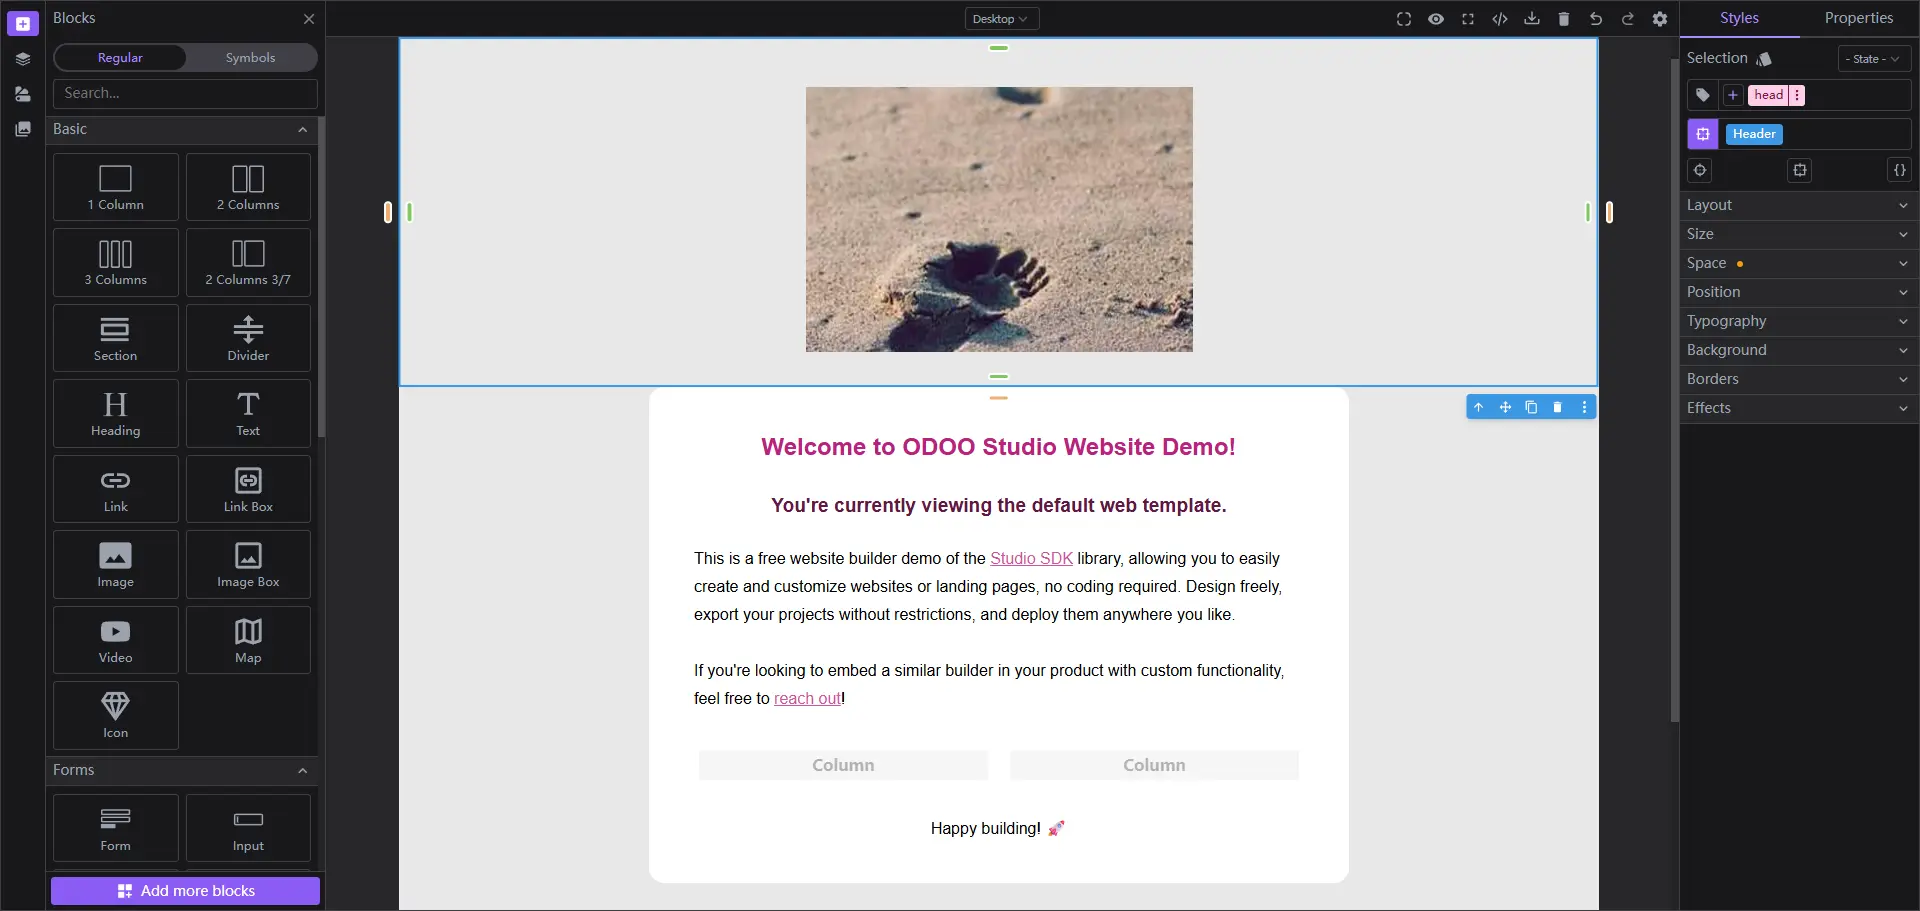The height and width of the screenshot is (911, 1920).
Task: Expand the Background style section
Action: 1798,350
